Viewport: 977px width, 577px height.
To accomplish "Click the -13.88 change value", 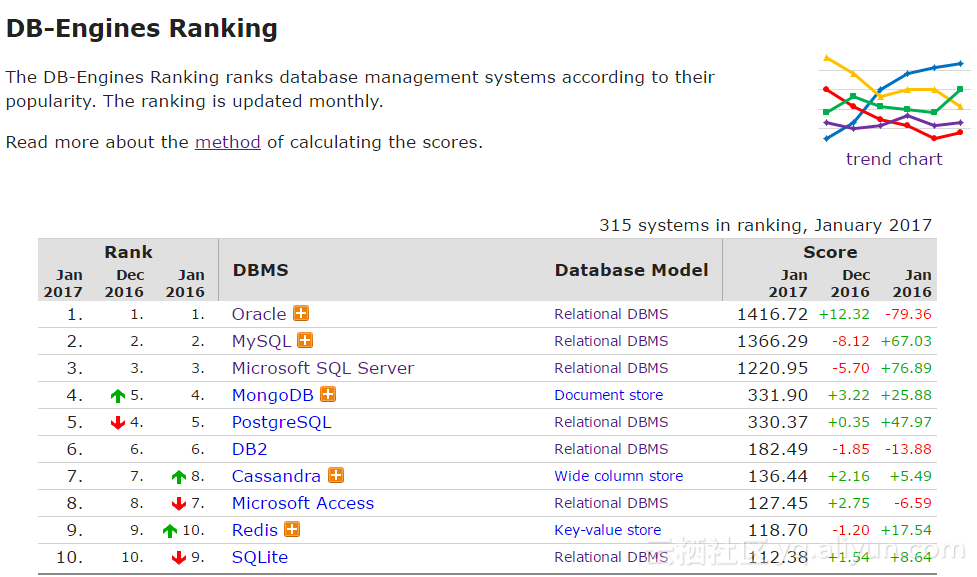I will 908,449.
